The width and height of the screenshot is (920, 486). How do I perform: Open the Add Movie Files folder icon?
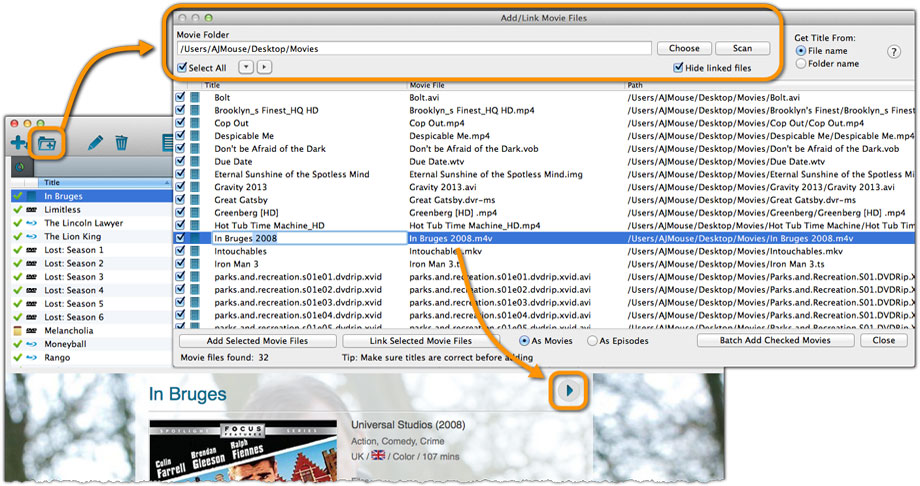point(47,142)
